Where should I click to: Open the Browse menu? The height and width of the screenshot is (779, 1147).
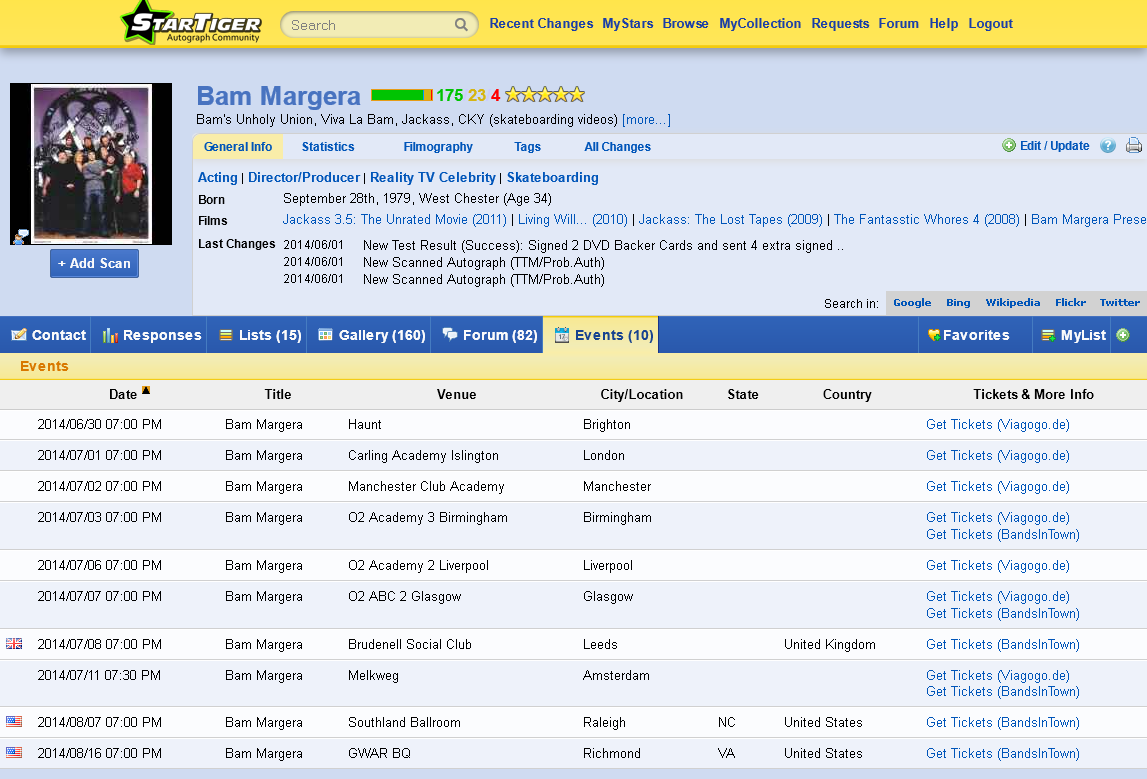685,23
